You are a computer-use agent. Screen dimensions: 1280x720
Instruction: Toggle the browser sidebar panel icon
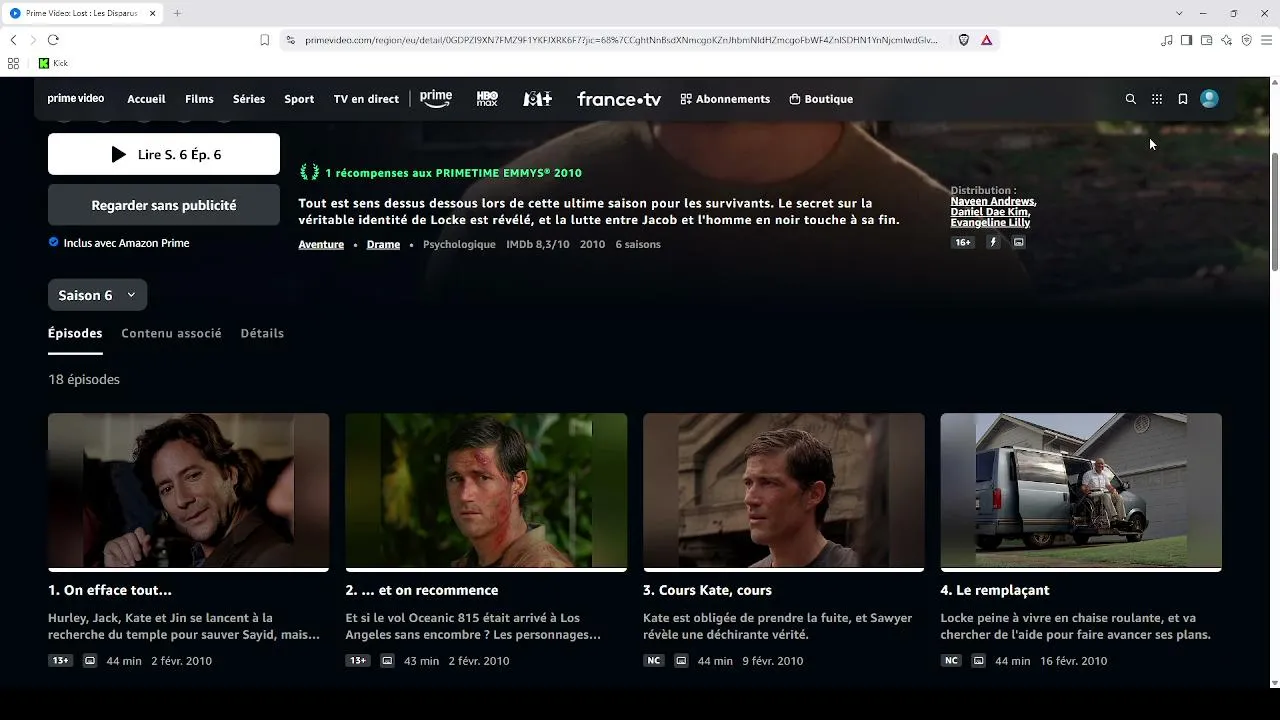tap(1186, 40)
